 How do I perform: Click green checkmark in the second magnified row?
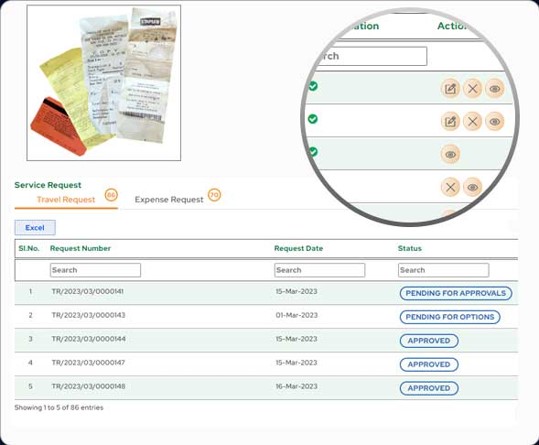[x=313, y=119]
